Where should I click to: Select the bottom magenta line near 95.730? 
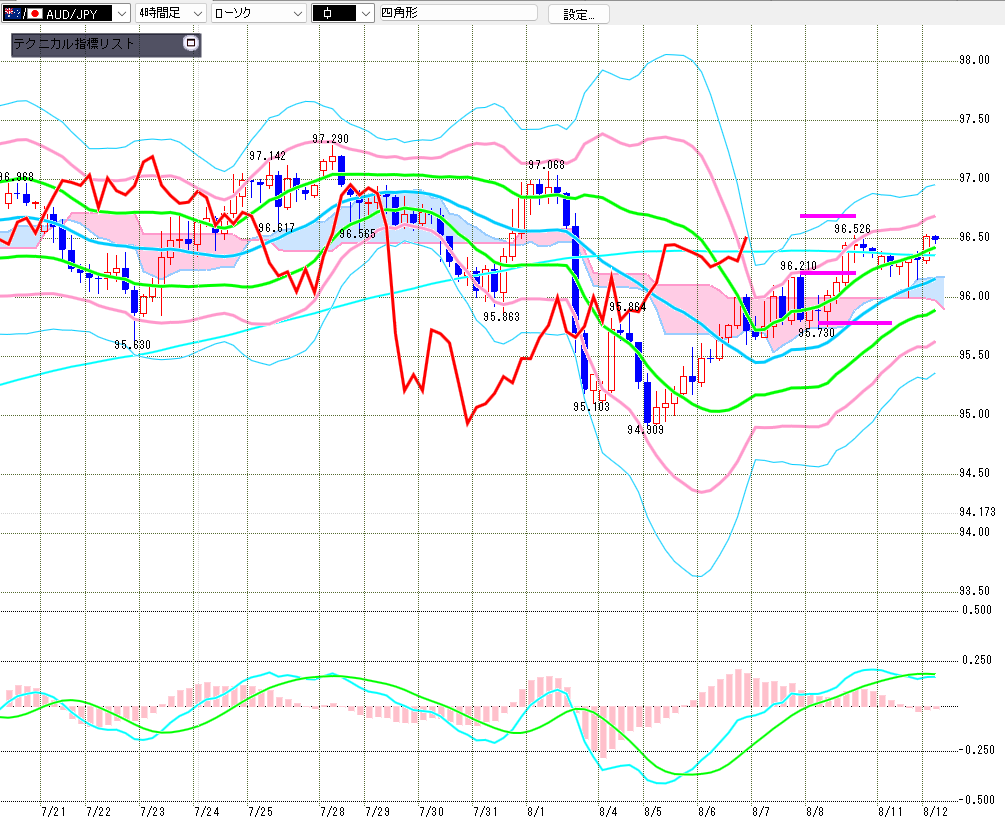tap(855, 323)
